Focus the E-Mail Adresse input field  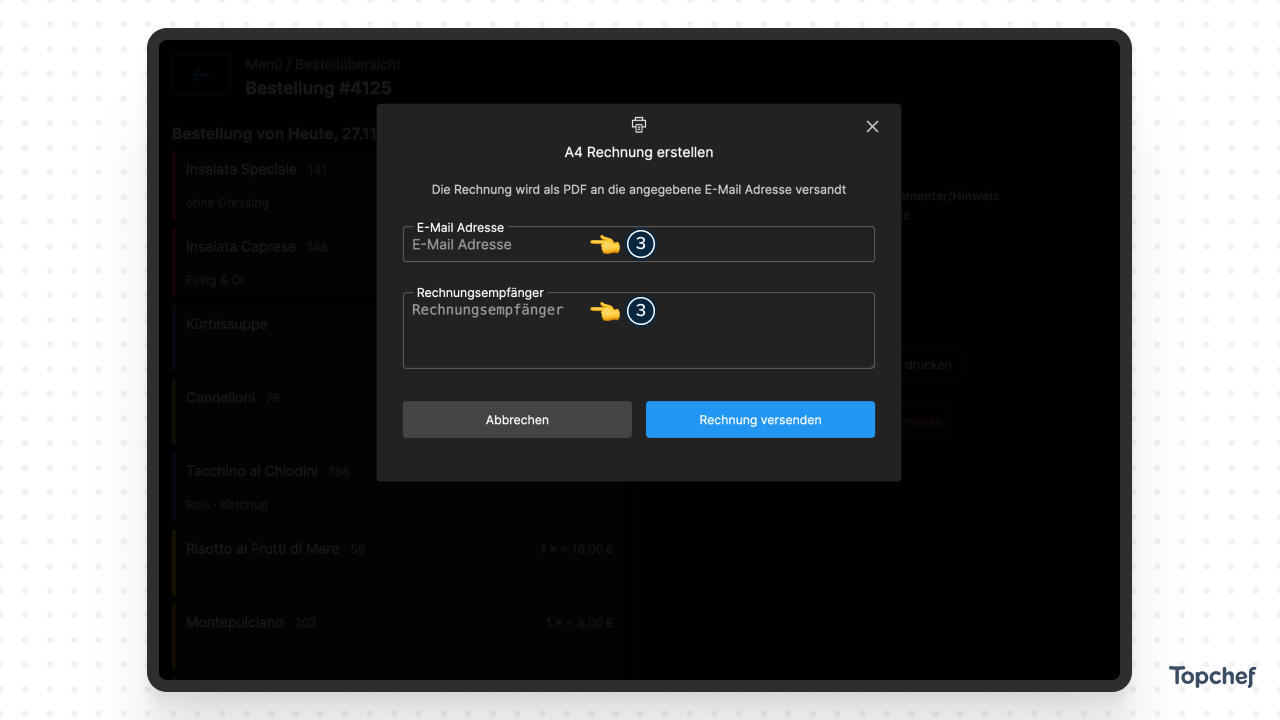pos(500,245)
